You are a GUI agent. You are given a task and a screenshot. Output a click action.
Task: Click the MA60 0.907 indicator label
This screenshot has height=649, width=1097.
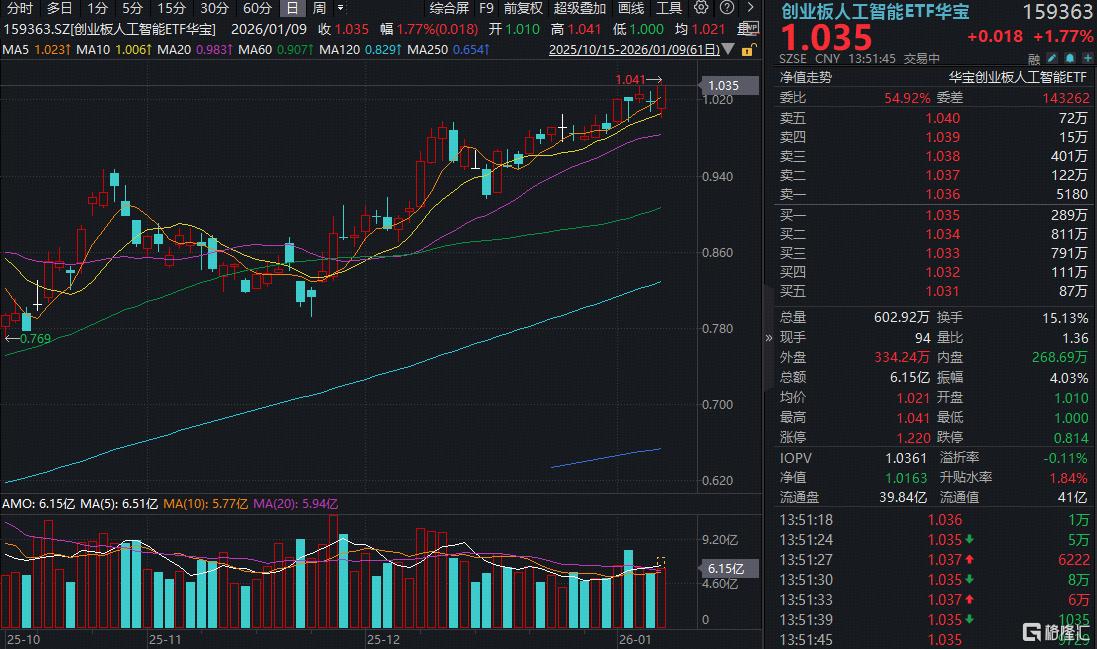pyautogui.click(x=276, y=50)
